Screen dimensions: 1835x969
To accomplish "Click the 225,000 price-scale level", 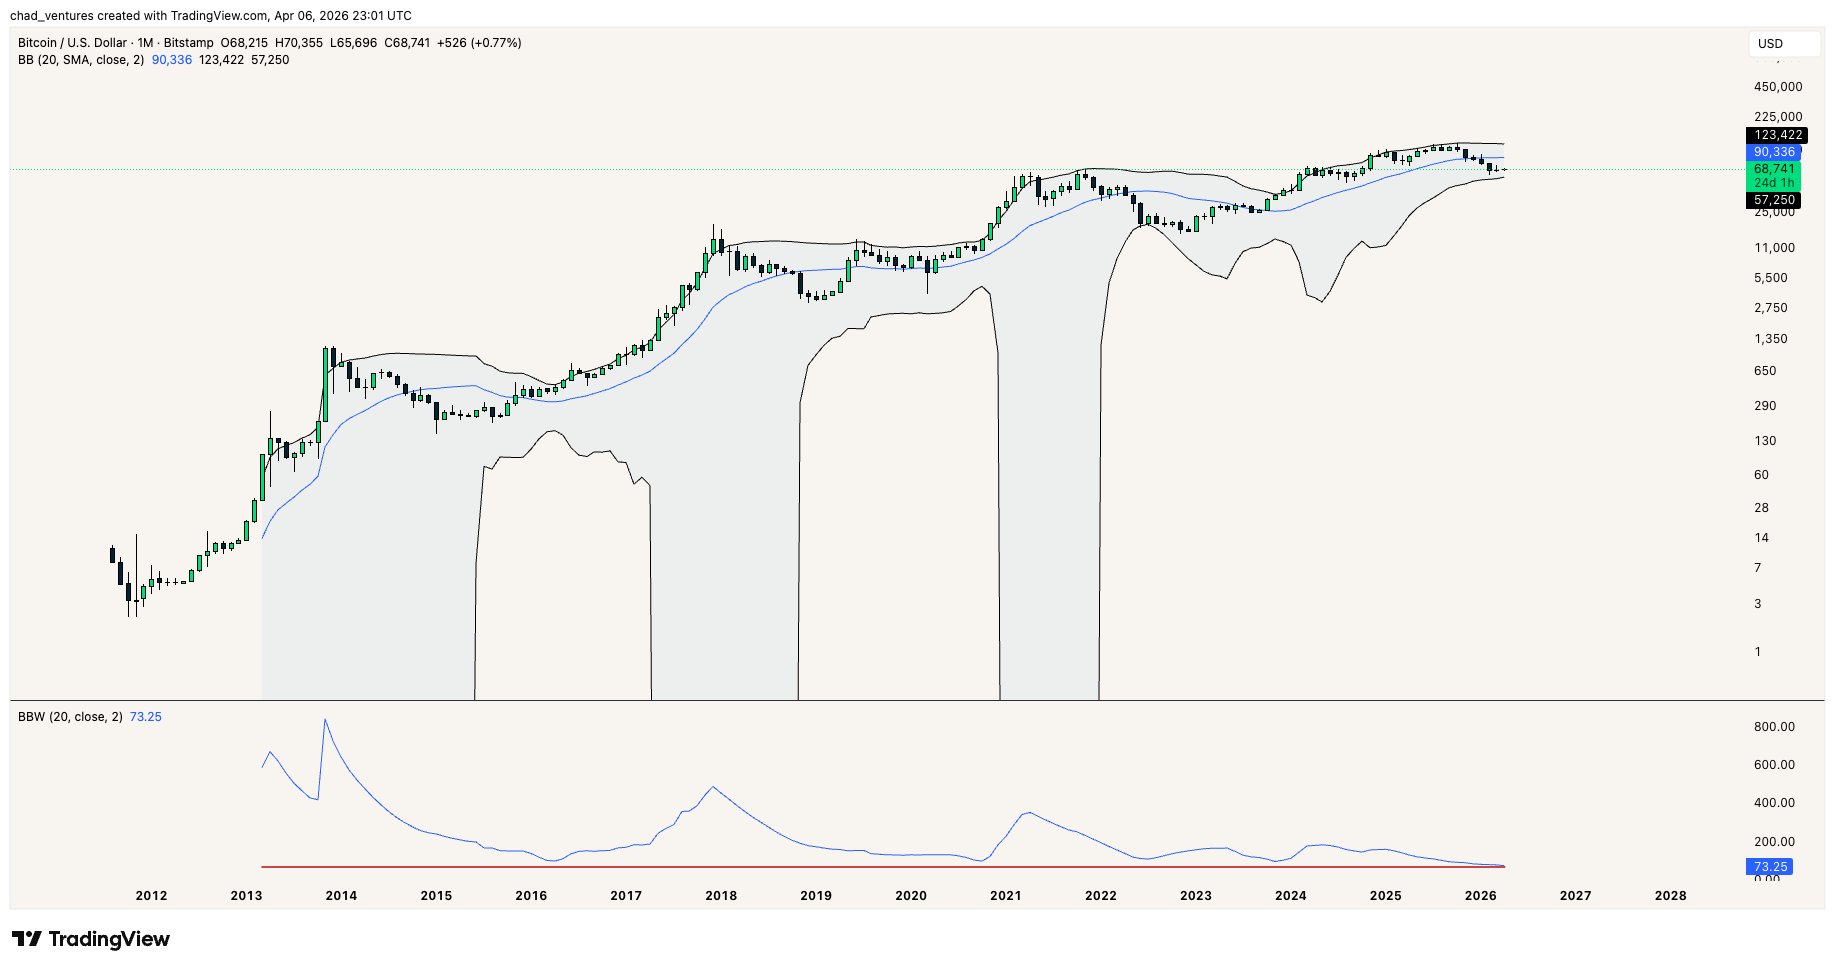I will tap(1778, 117).
